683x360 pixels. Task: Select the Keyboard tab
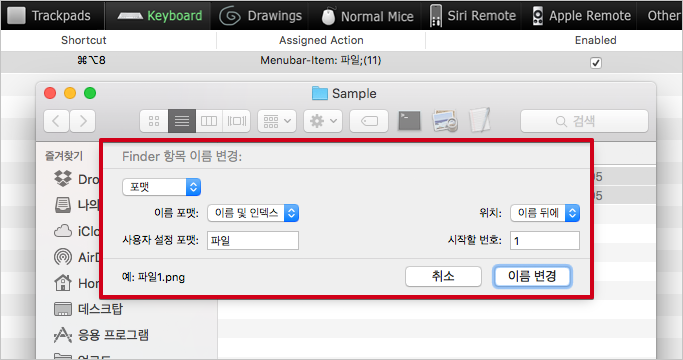click(159, 16)
